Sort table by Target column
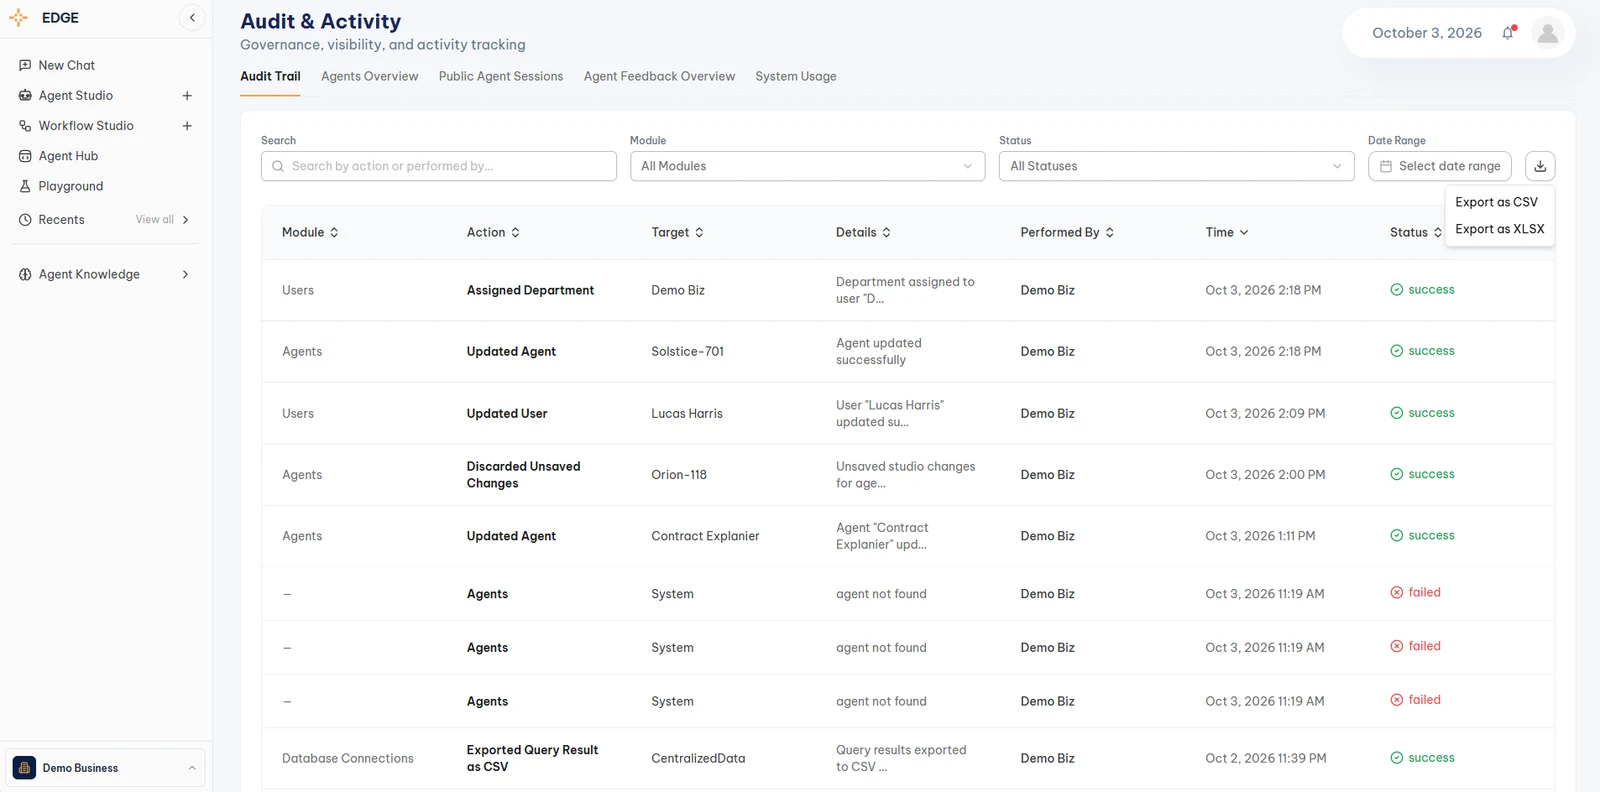 click(677, 232)
